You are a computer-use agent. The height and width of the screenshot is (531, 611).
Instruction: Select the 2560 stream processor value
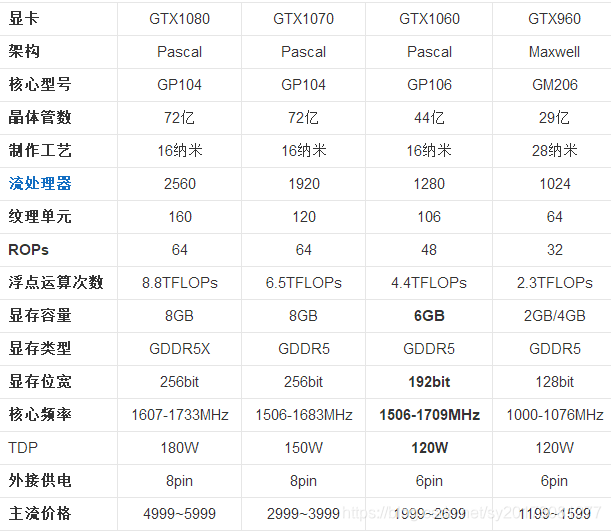click(179, 184)
